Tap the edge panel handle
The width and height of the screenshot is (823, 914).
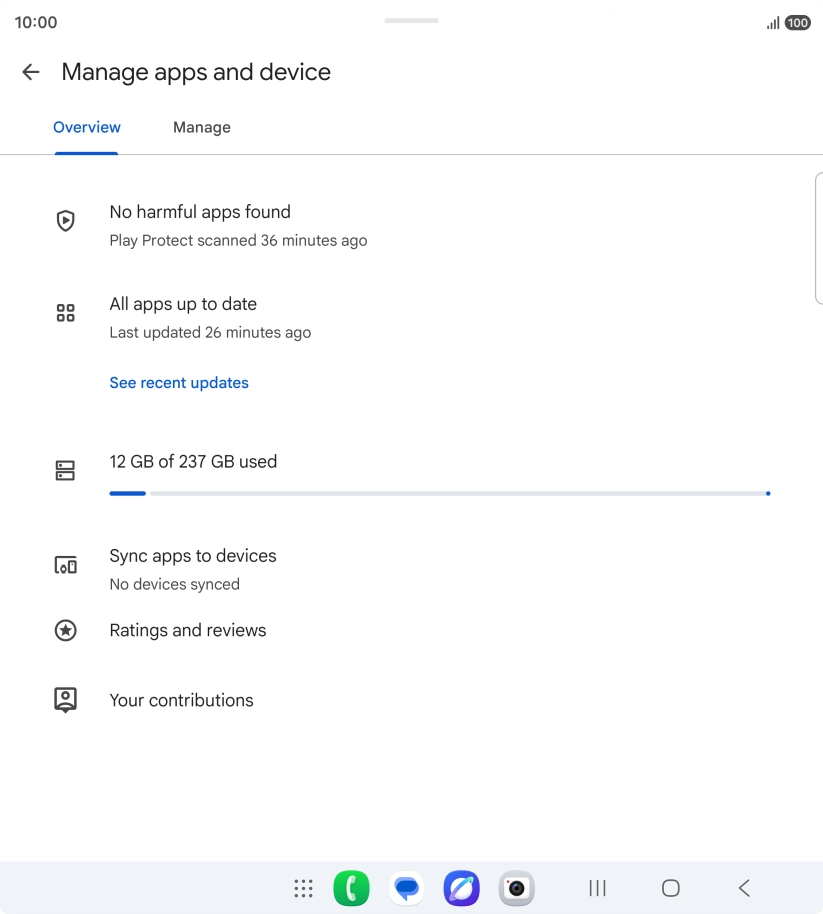tap(819, 238)
